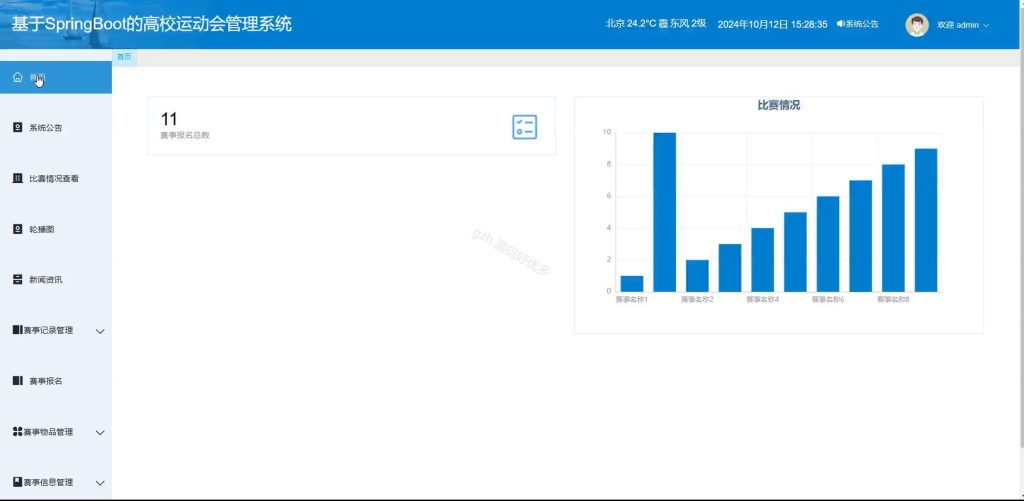The image size is (1024, 501).
Task: Click the 赛事记录管理 sidebar icon
Action: [x=18, y=331]
